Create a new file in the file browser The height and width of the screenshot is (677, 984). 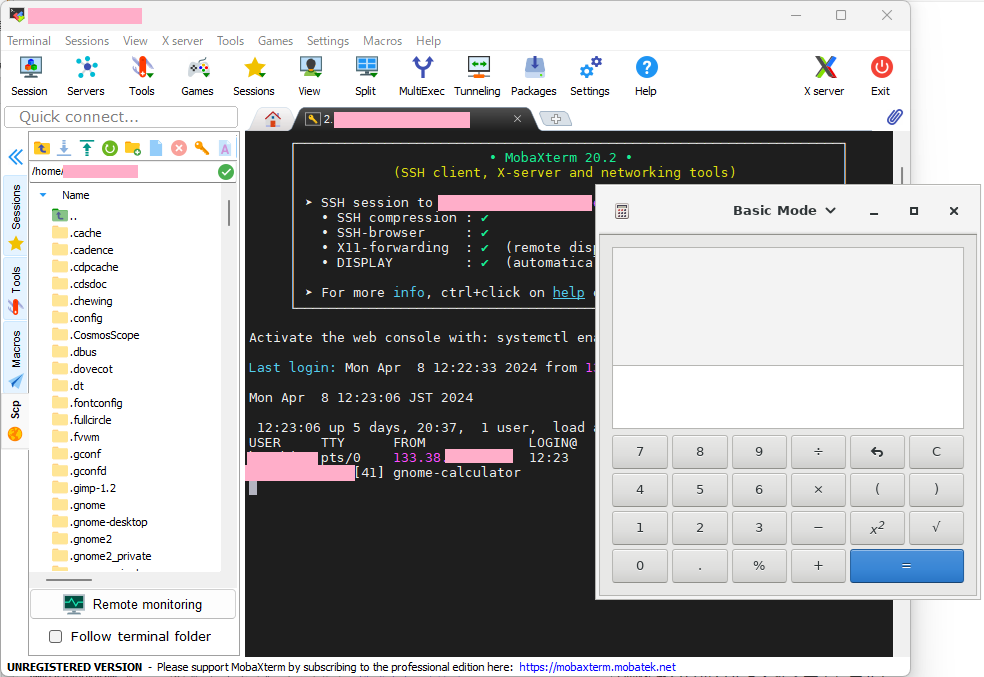156,148
